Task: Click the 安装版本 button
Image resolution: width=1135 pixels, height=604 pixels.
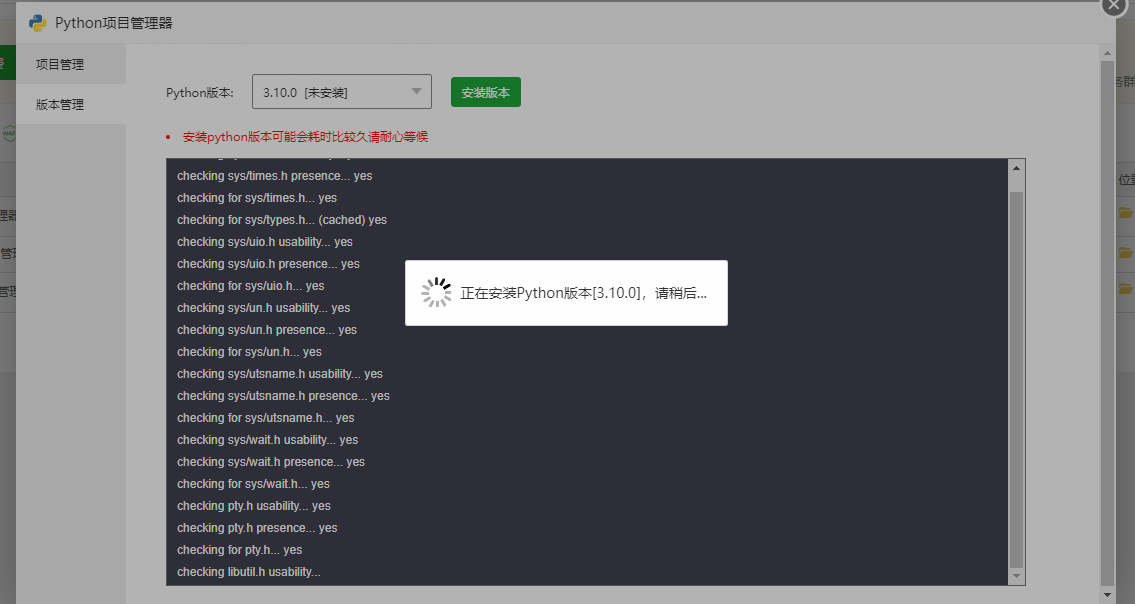Action: (486, 92)
